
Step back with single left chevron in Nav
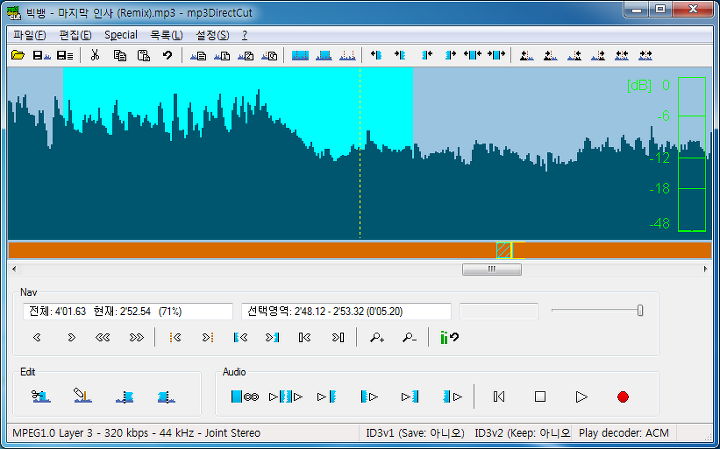[x=37, y=337]
